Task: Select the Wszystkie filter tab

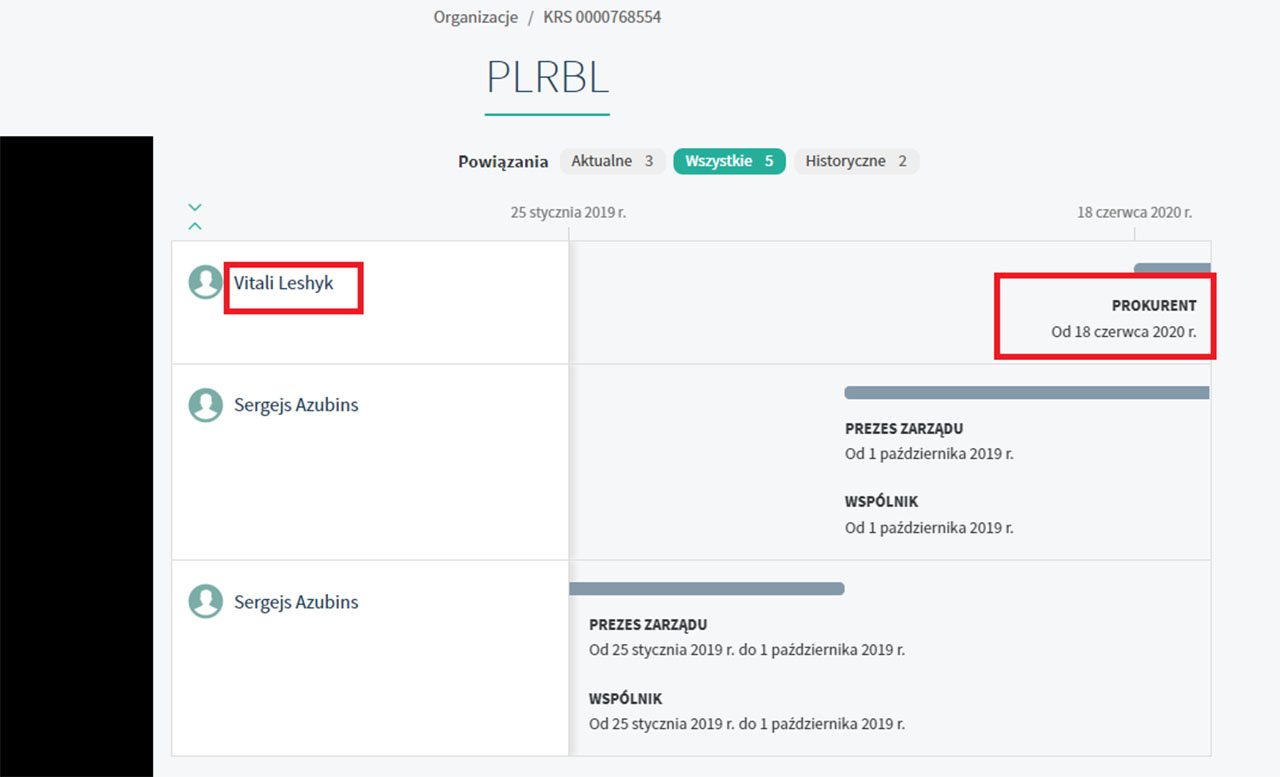Action: (729, 161)
